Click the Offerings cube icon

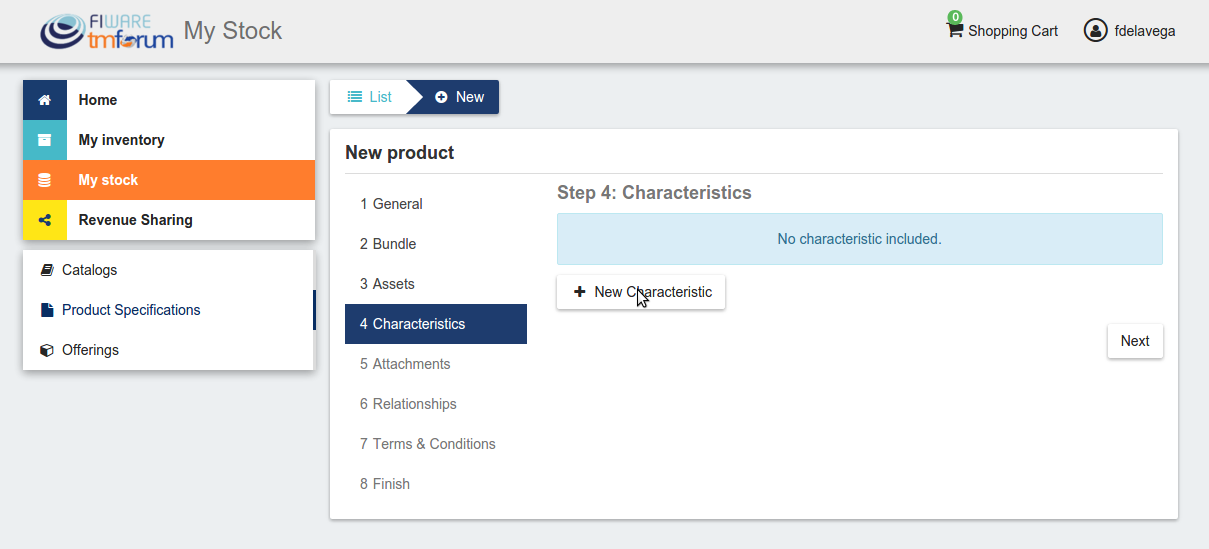click(47, 350)
